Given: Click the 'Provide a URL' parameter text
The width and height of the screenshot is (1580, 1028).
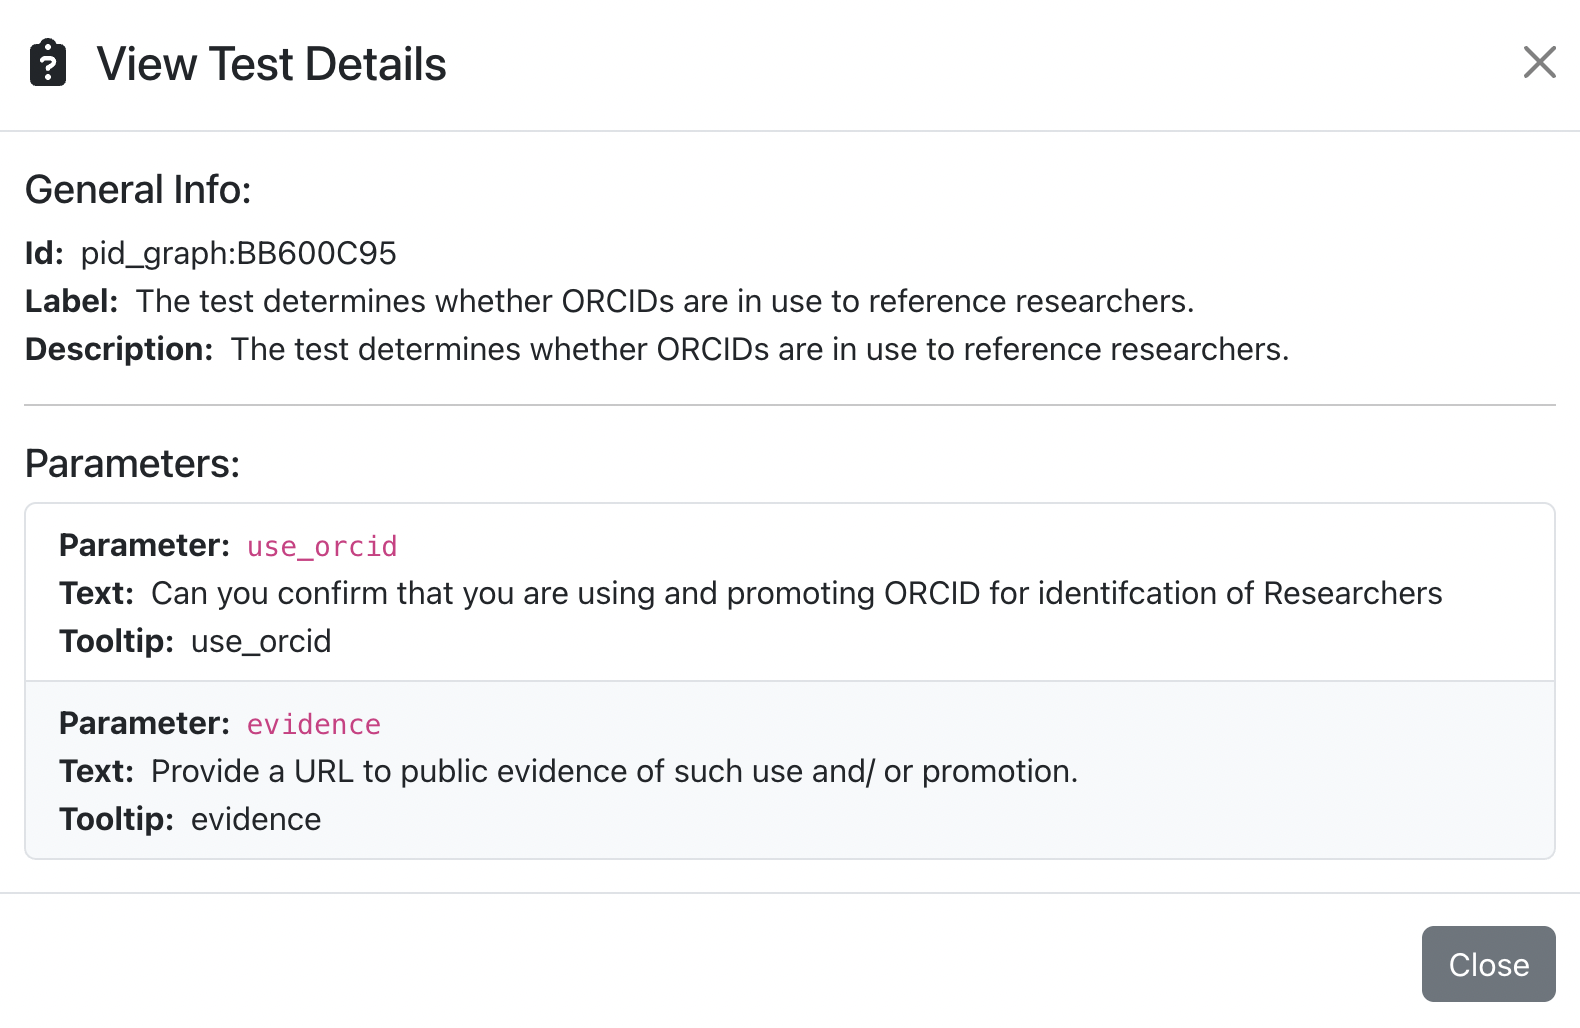Looking at the screenshot, I should pyautogui.click(x=614, y=771).
